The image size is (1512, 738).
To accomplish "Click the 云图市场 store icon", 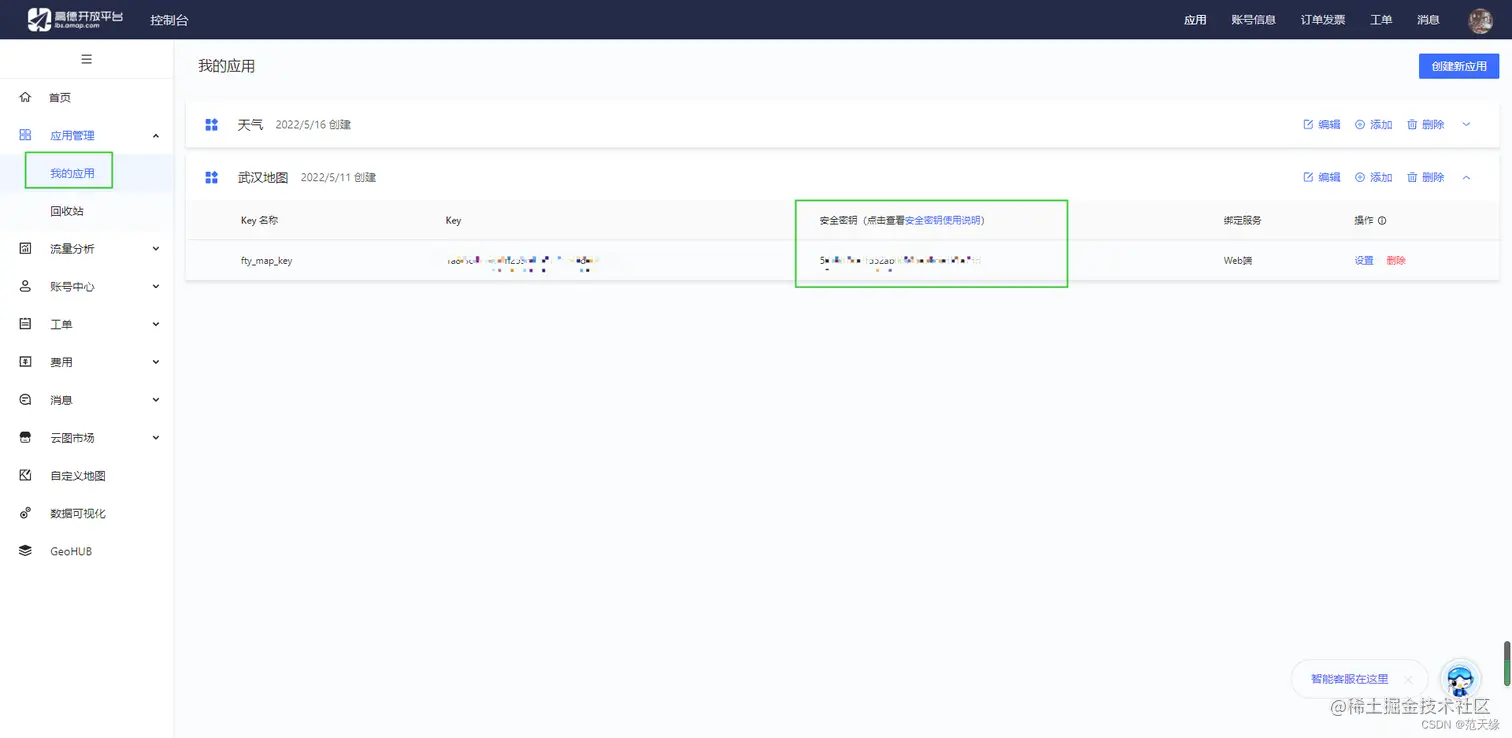I will pyautogui.click(x=26, y=437).
